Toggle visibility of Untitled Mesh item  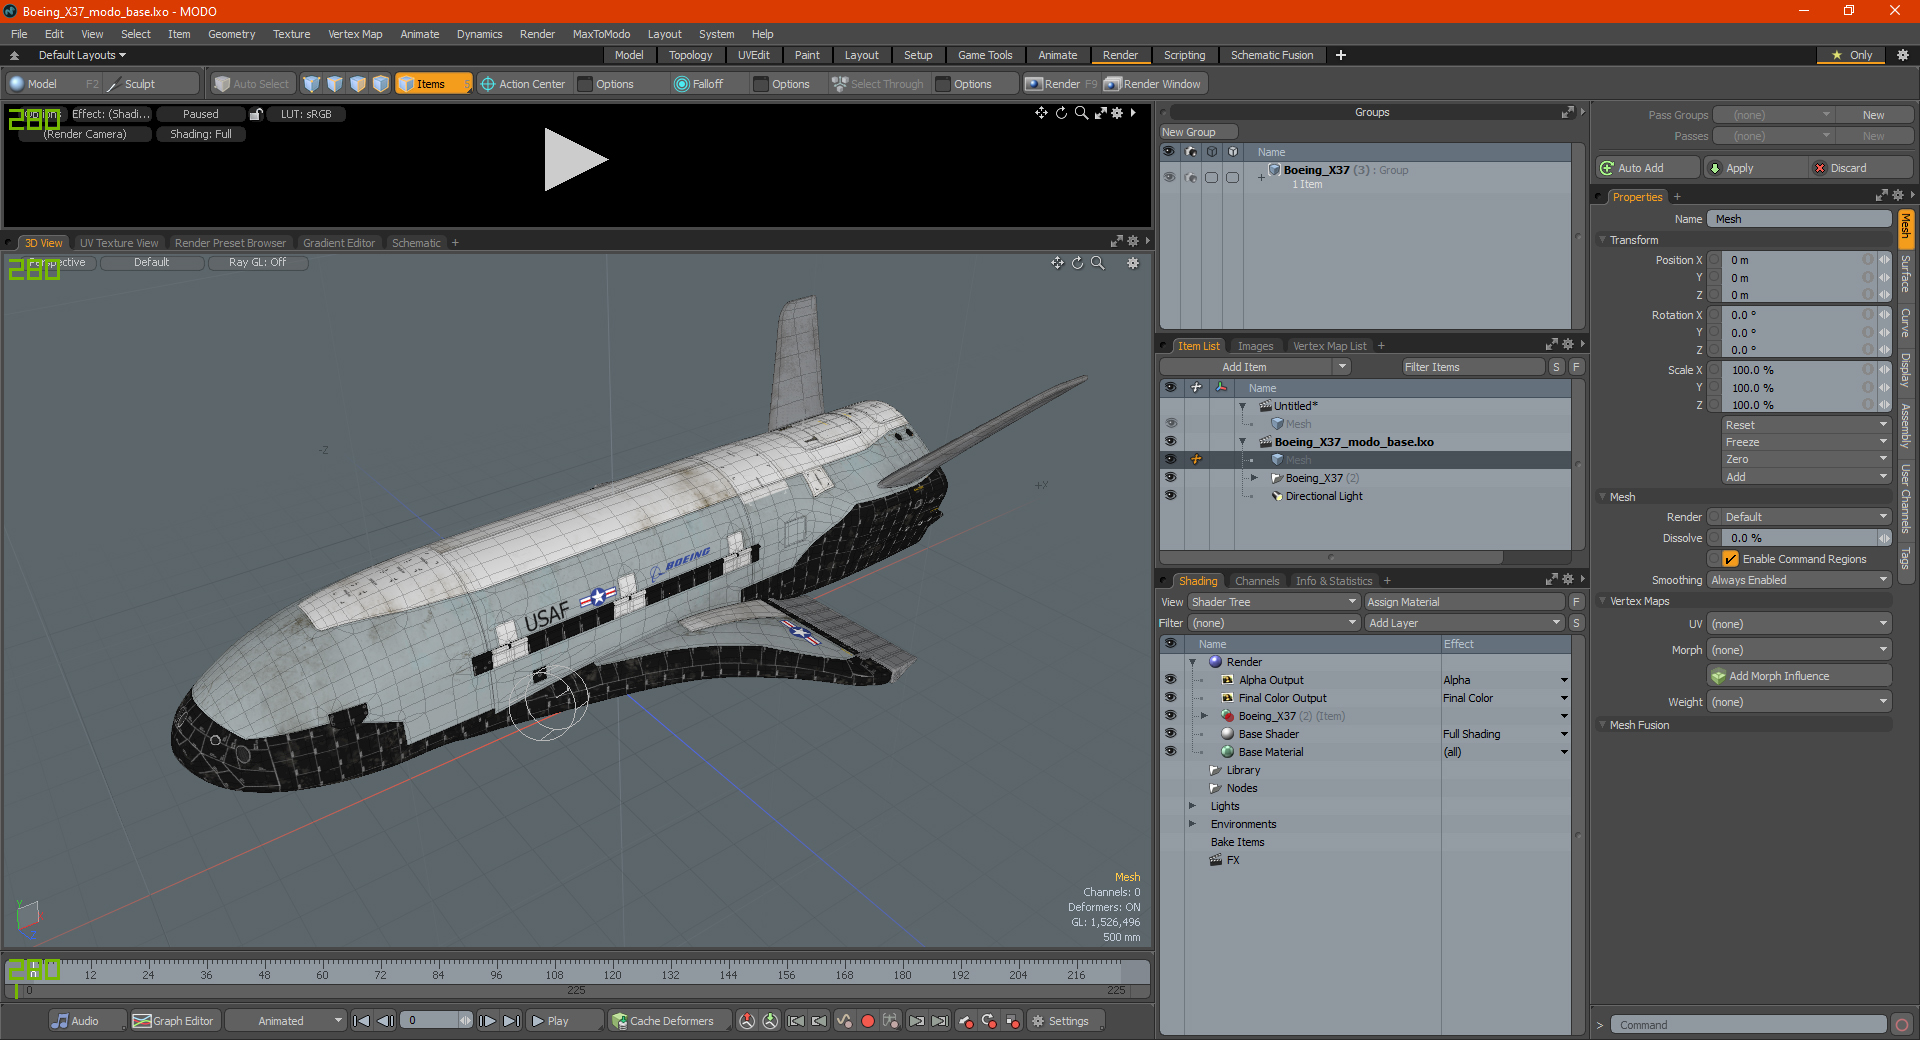pos(1170,424)
